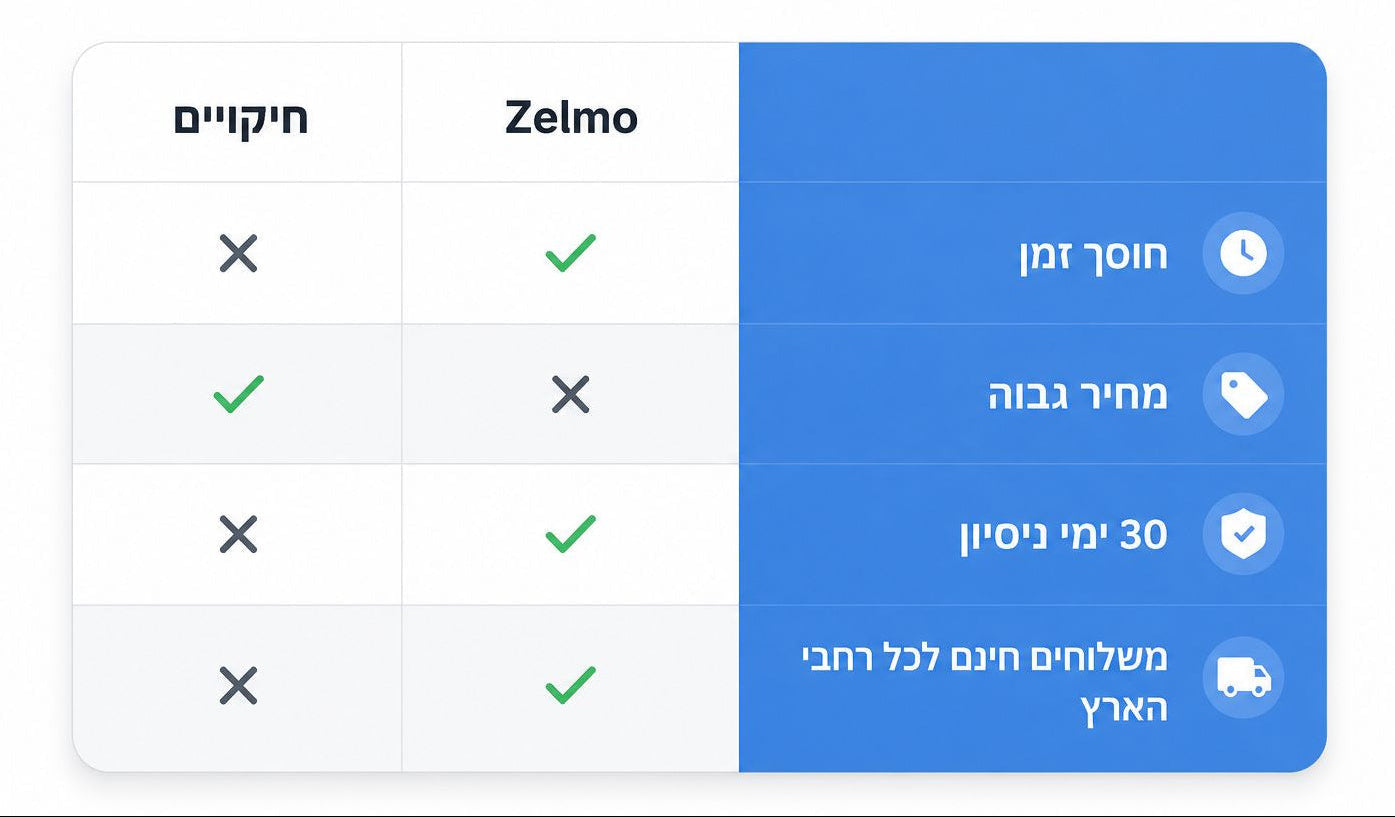
Task: Select the חיקויים column header
Action: [240, 118]
